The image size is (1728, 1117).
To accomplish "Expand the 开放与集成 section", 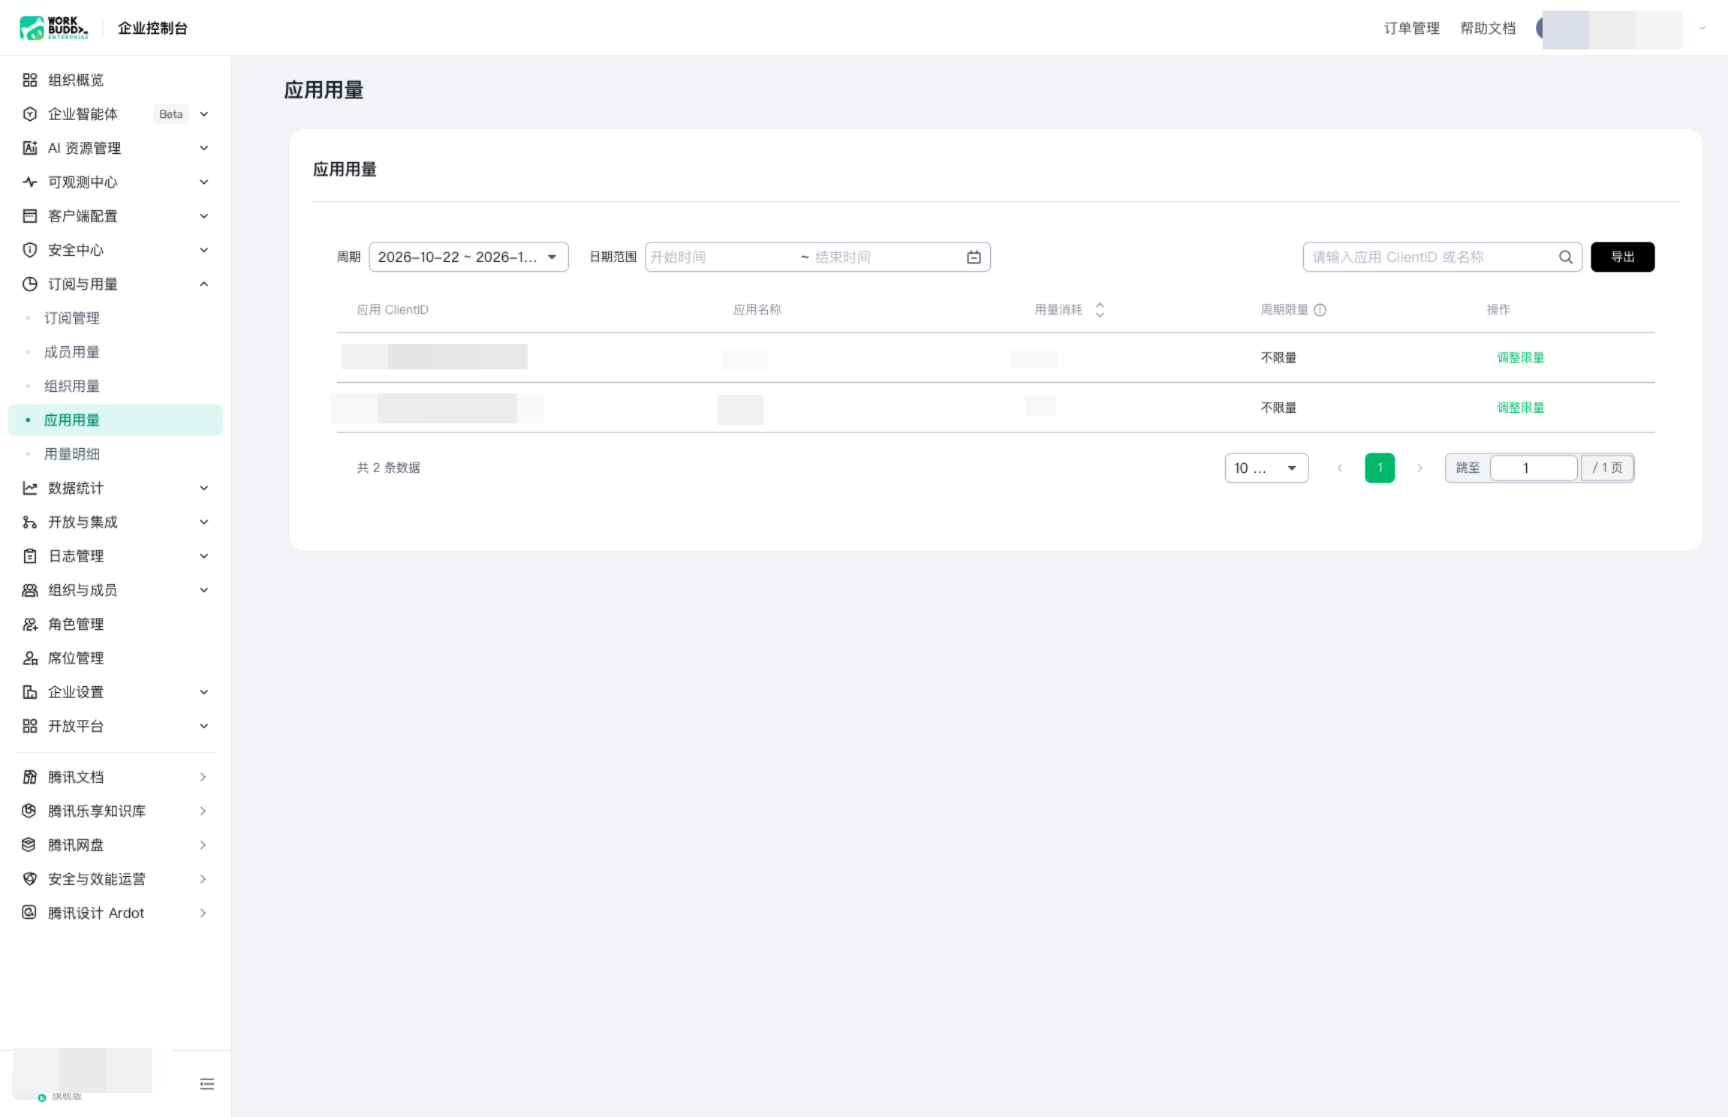I will [204, 522].
